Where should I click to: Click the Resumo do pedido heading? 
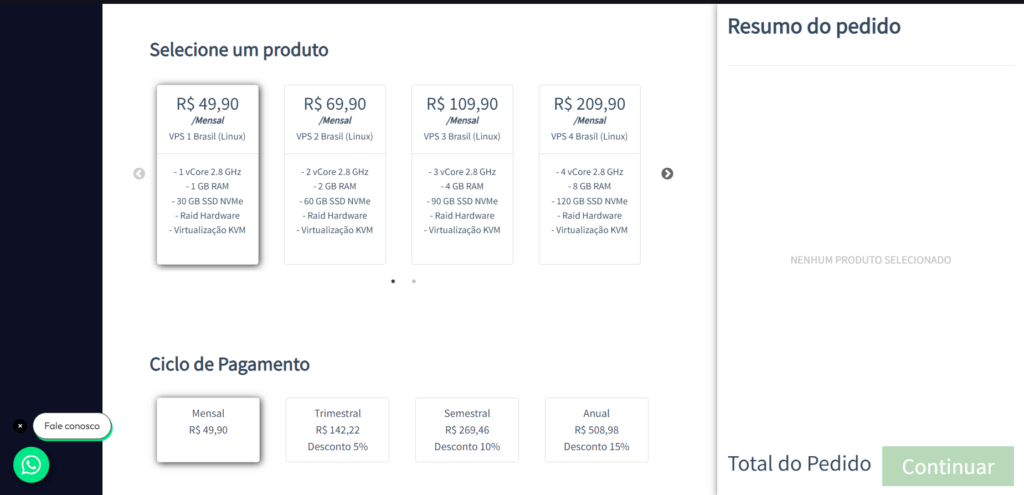814,26
